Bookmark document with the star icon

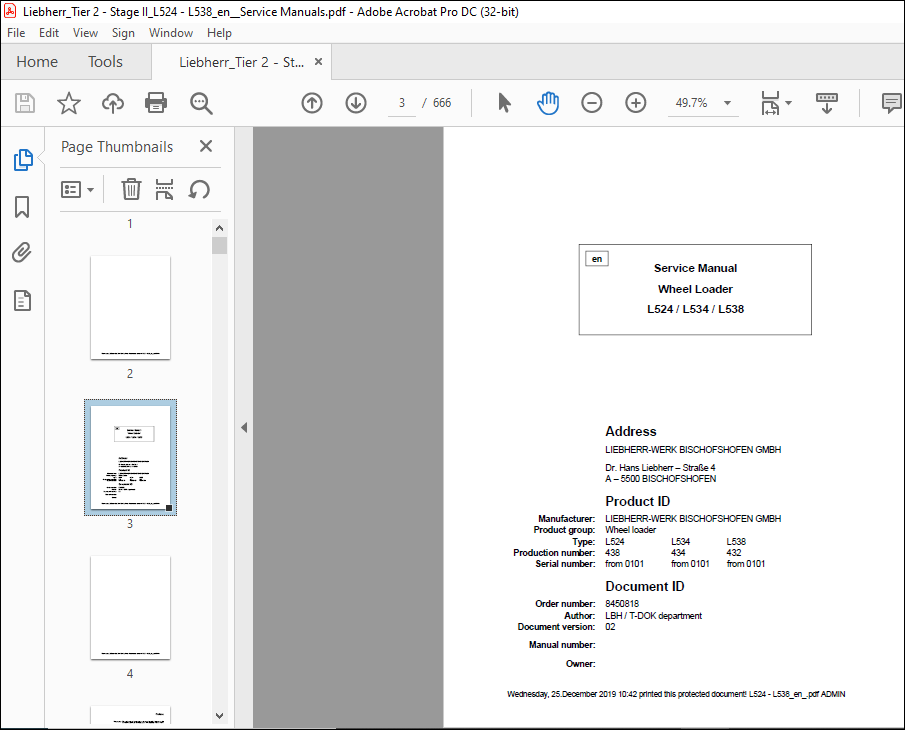[x=69, y=103]
